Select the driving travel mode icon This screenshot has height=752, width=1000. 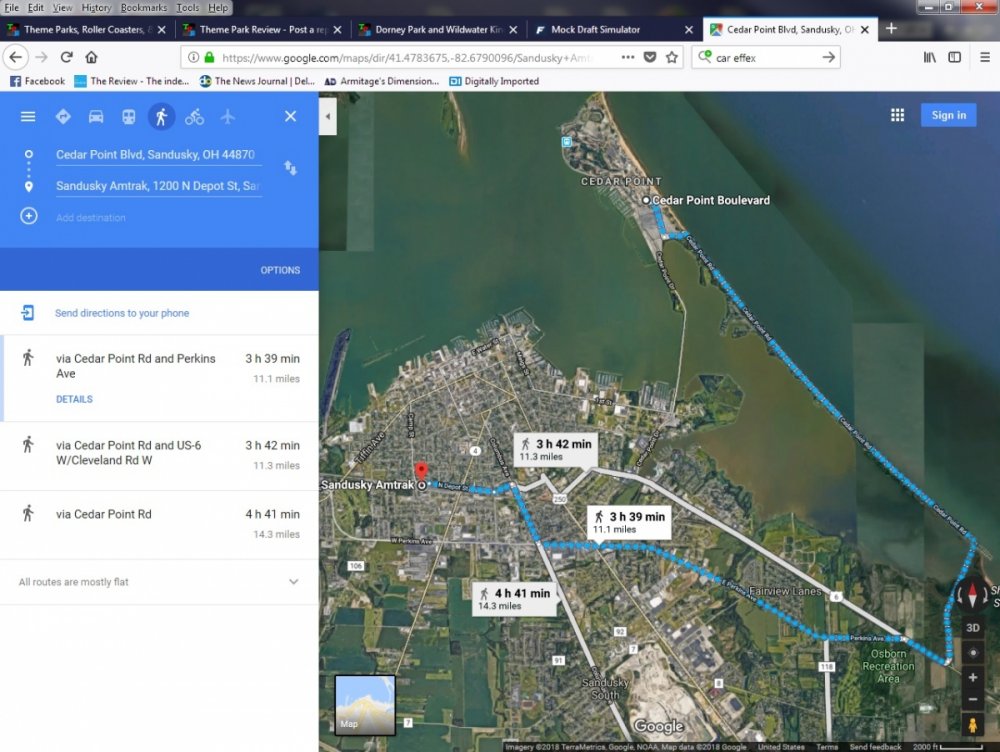coord(96,117)
